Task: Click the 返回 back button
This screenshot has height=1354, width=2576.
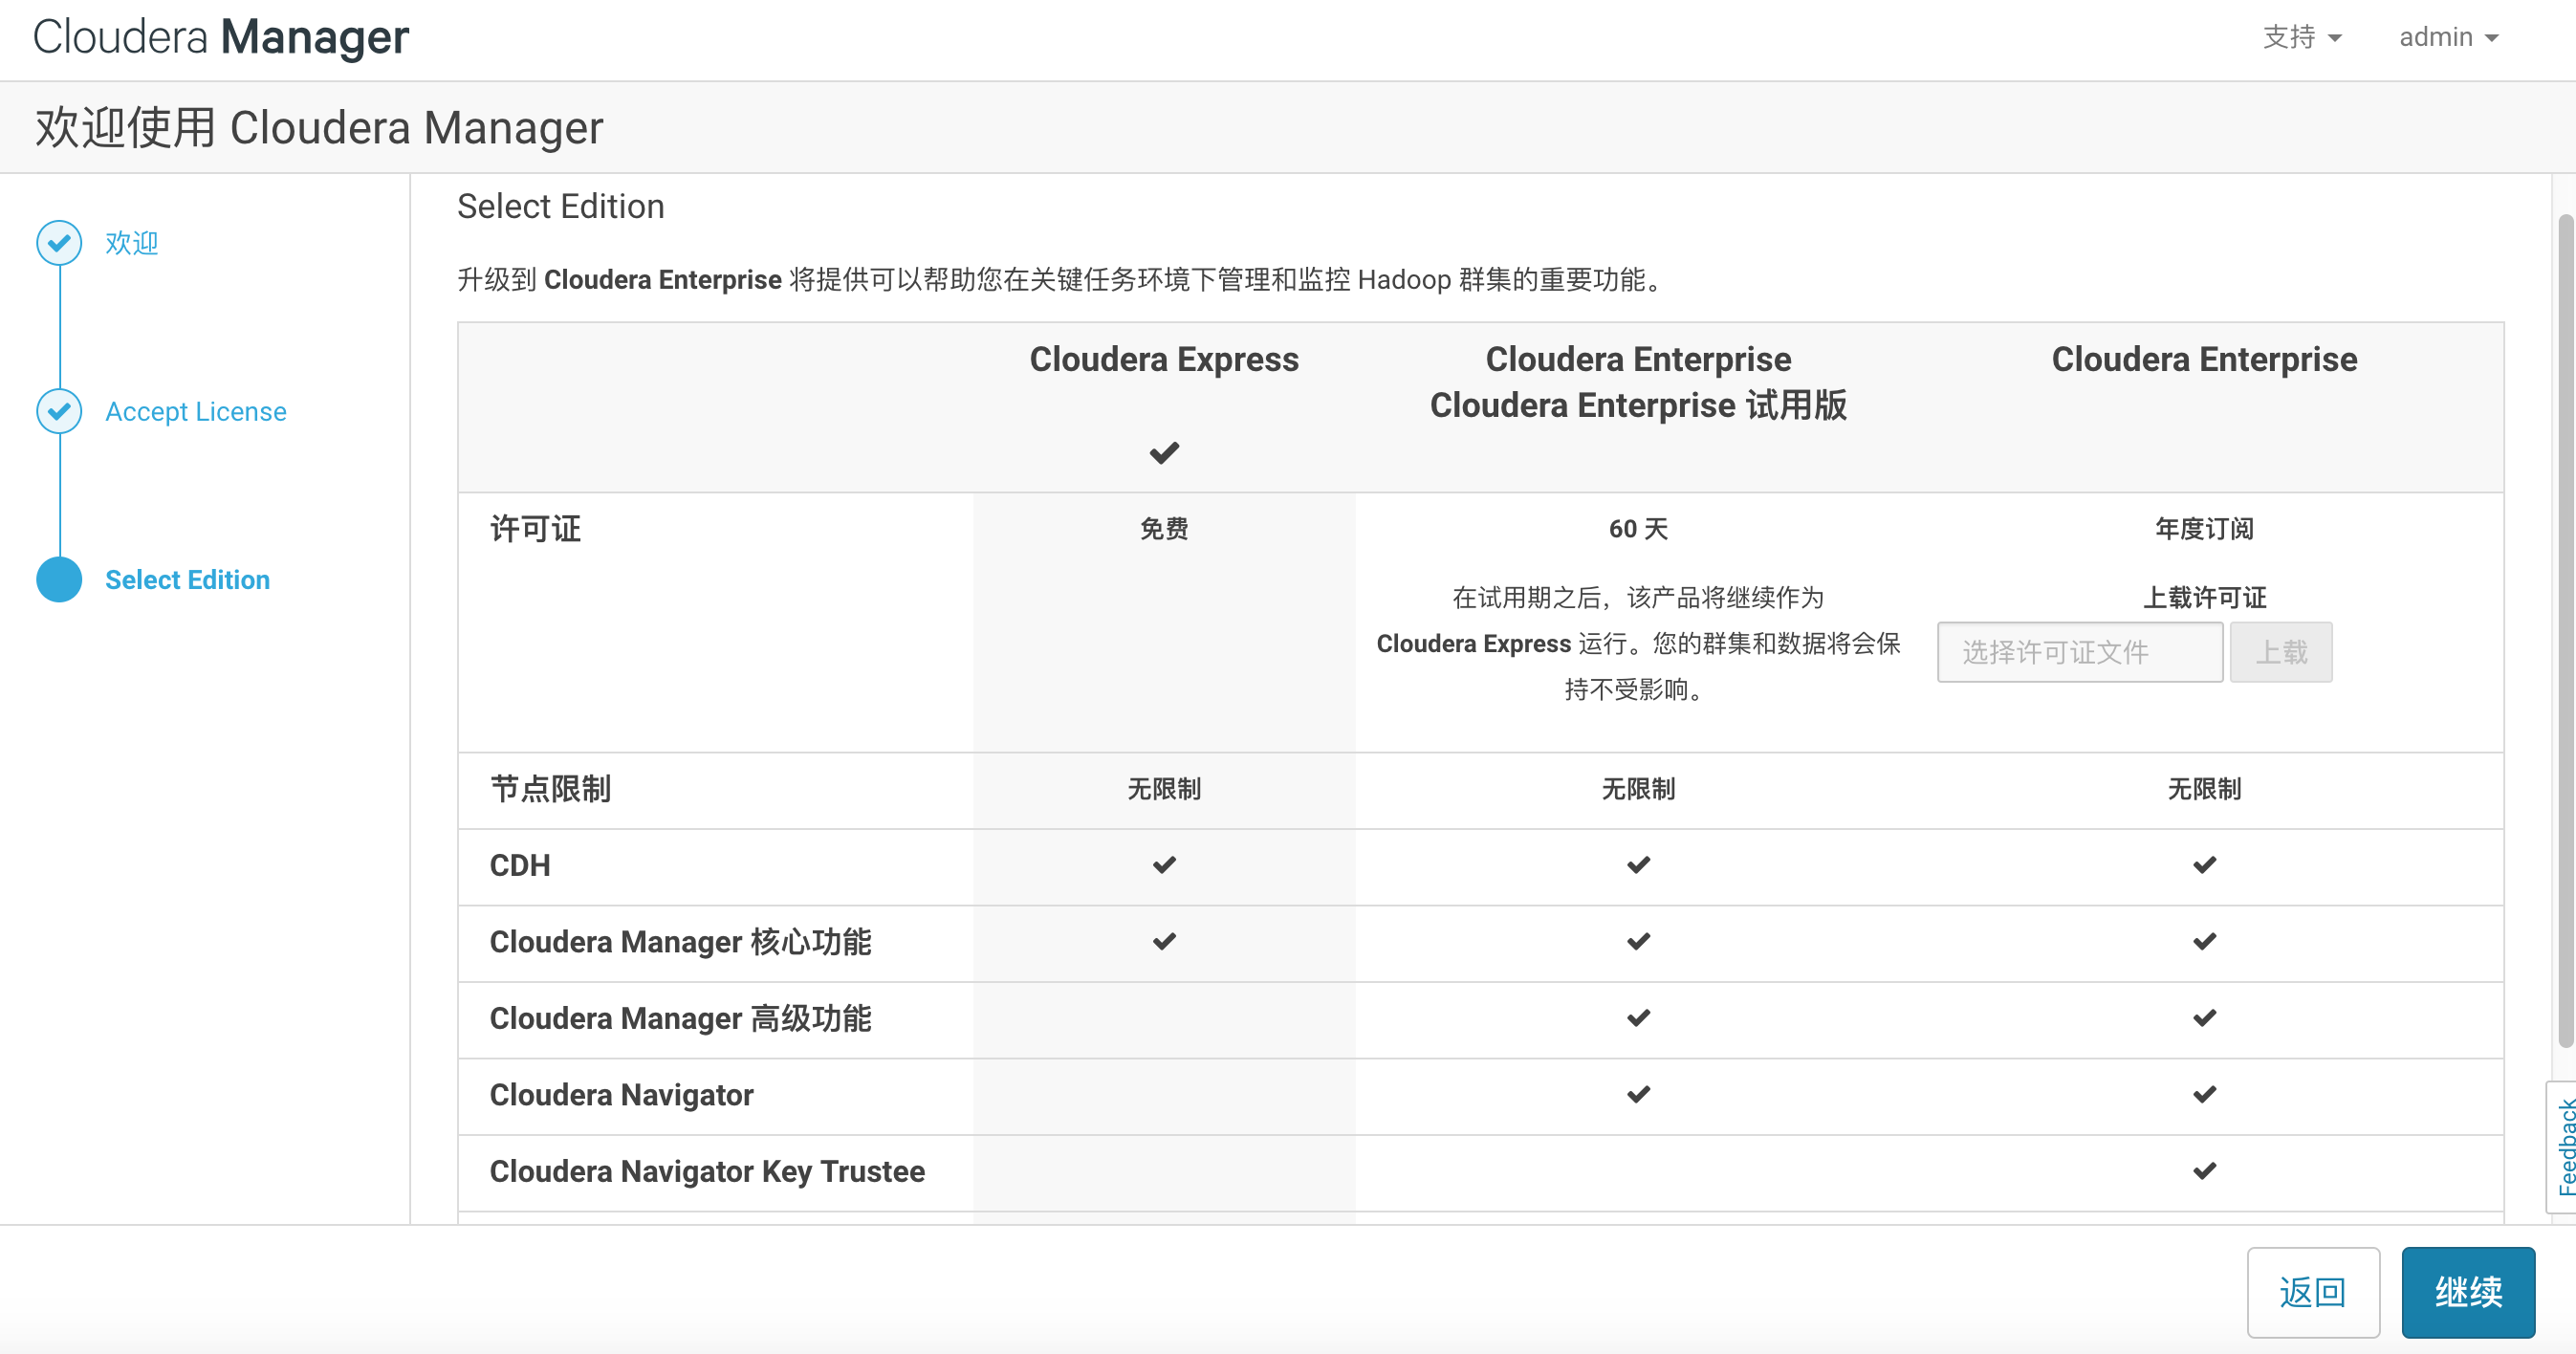Action: [x=2313, y=1292]
